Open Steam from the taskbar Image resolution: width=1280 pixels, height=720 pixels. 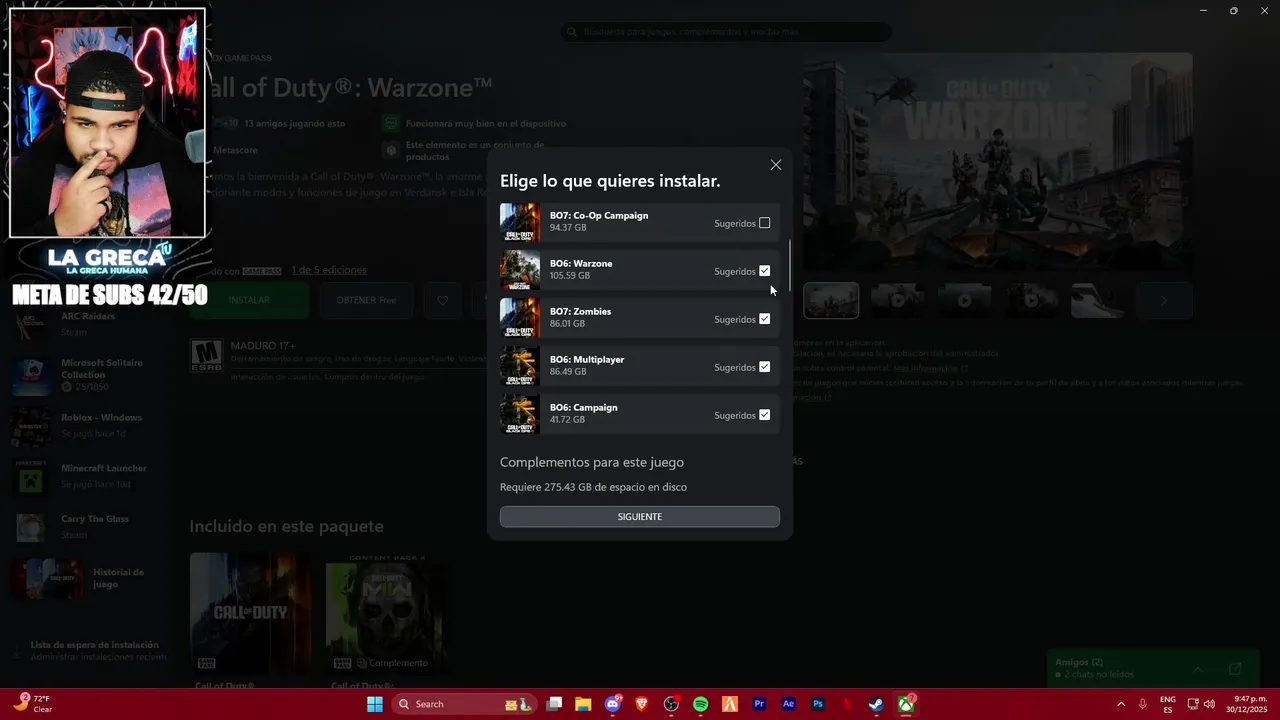point(876,704)
